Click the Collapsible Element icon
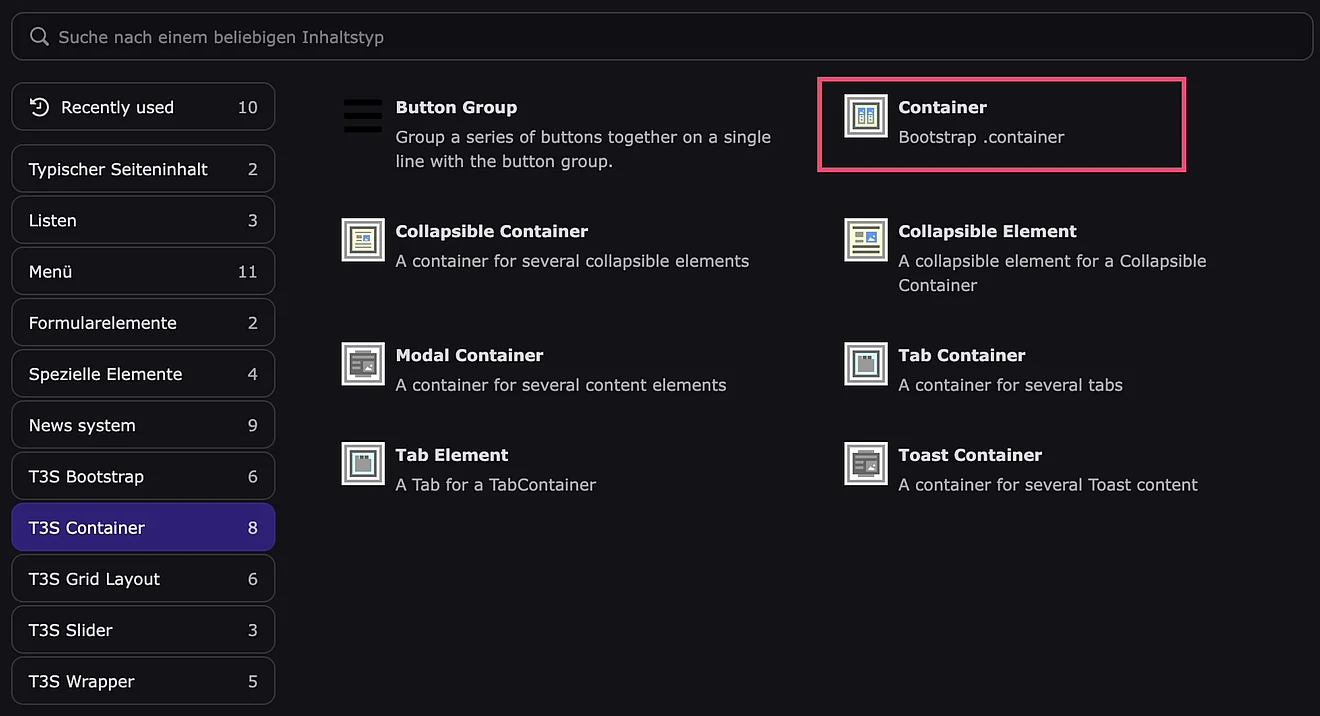This screenshot has width=1320, height=716. click(x=865, y=240)
